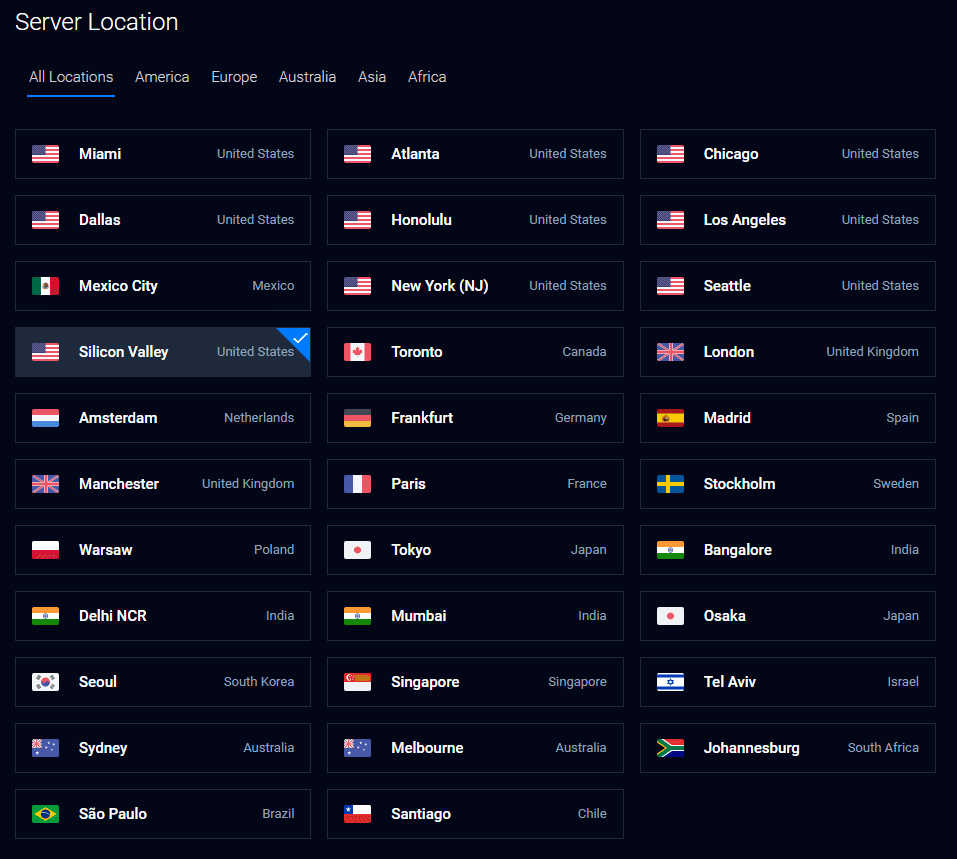Click the Israel flag icon for Tel Aviv
Viewport: 957px width, 859px height.
click(670, 682)
